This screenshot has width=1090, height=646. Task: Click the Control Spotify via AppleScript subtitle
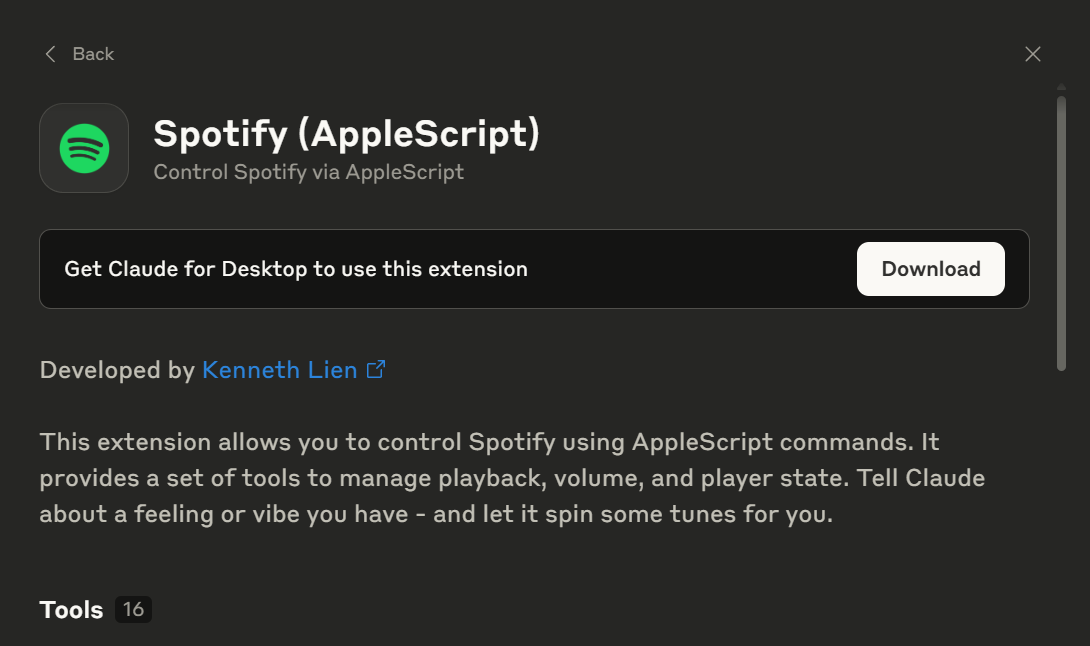coord(309,172)
